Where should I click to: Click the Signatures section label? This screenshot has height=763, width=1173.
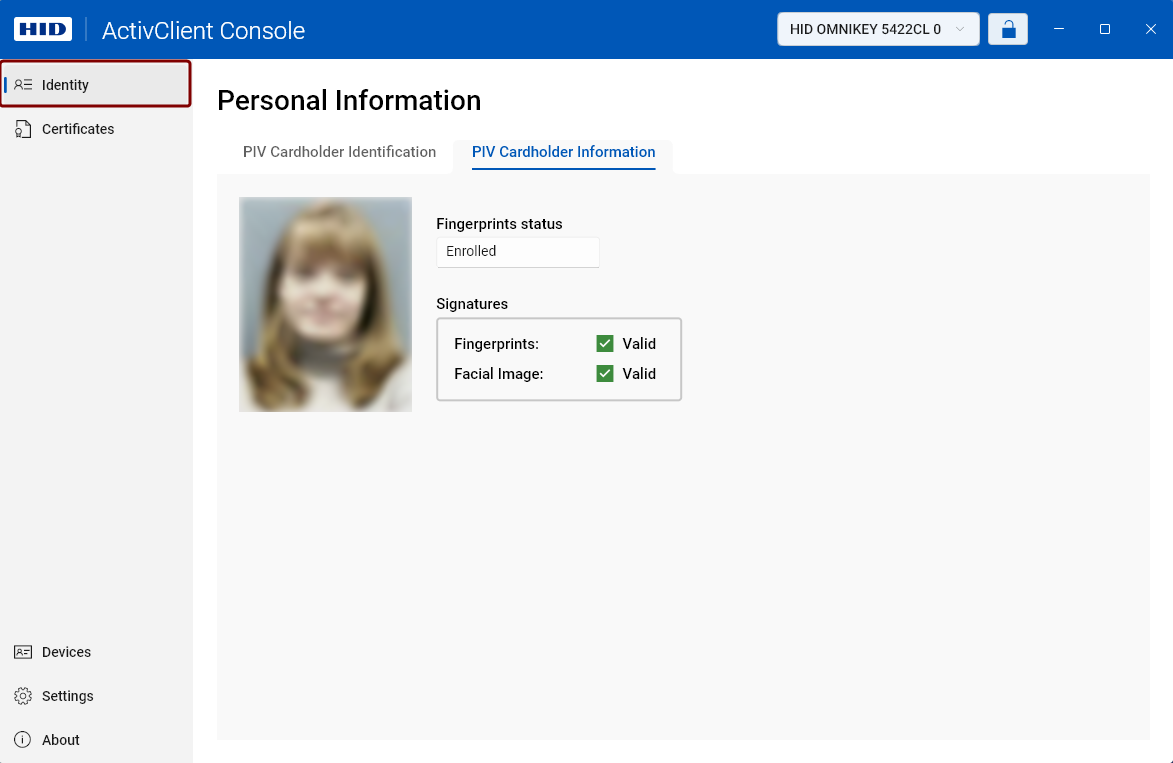[472, 304]
